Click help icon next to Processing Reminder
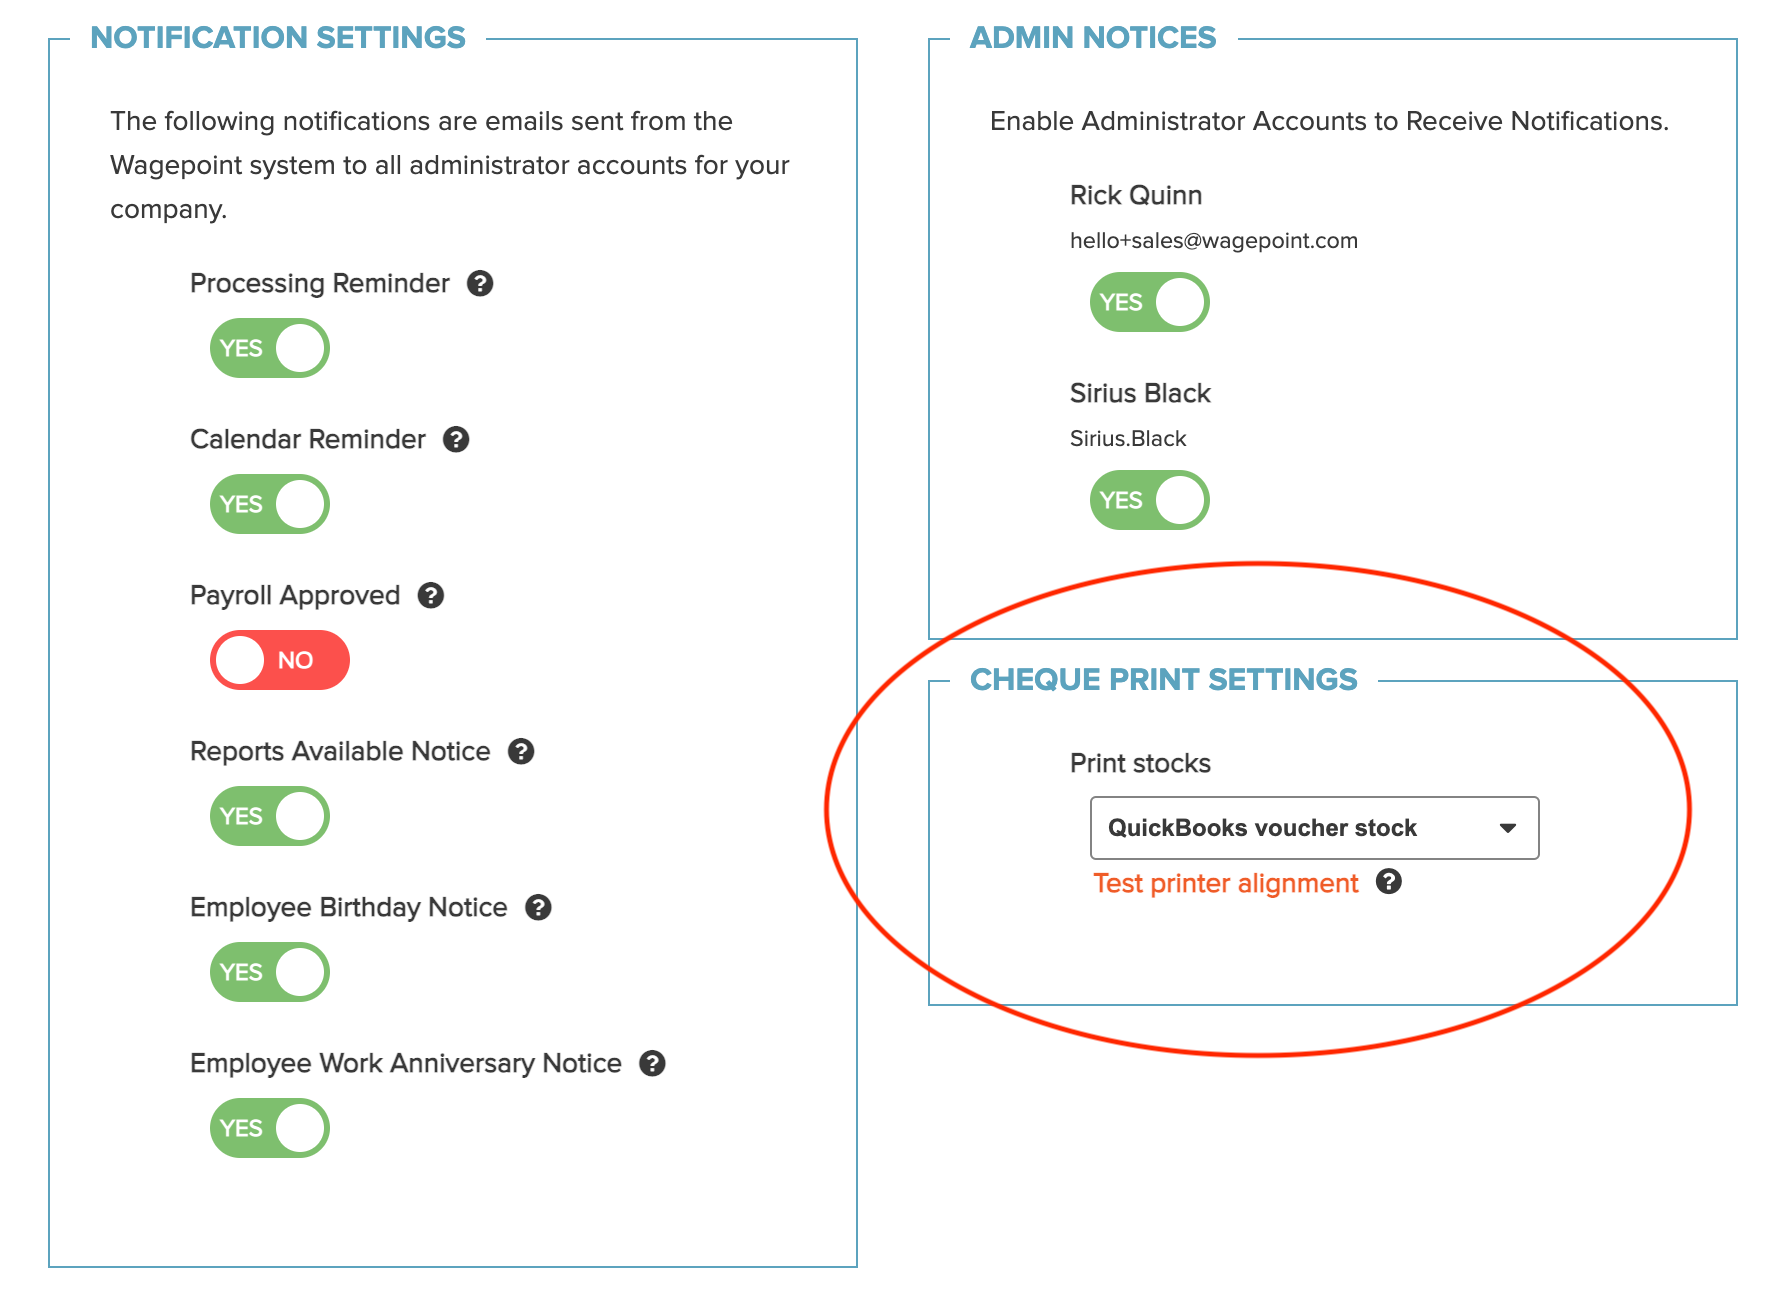Screen dimensions: 1788x1306 [x=480, y=284]
